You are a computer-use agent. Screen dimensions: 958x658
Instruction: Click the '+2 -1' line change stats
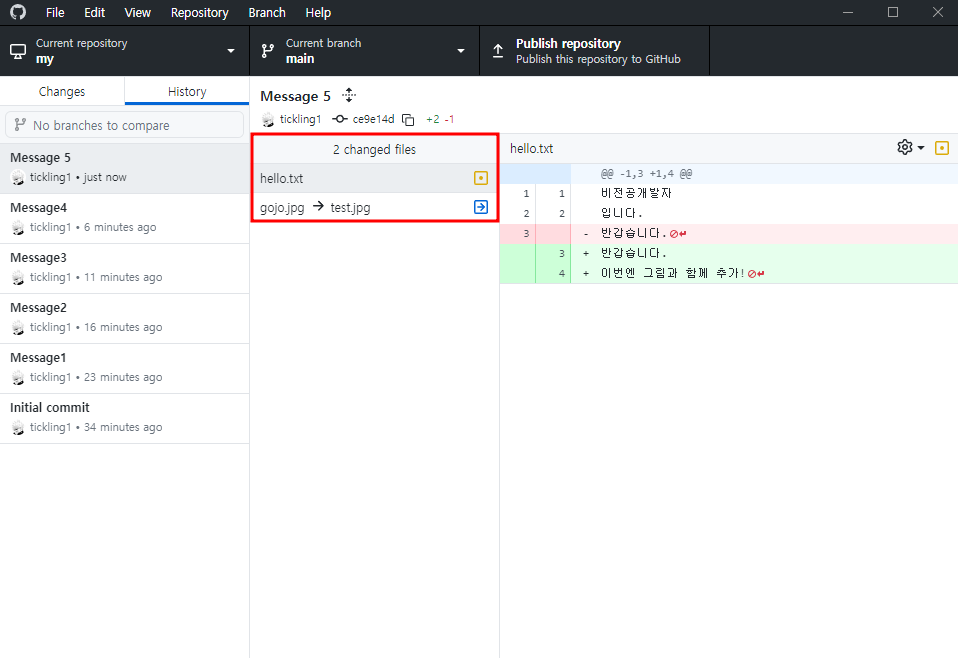[x=440, y=119]
